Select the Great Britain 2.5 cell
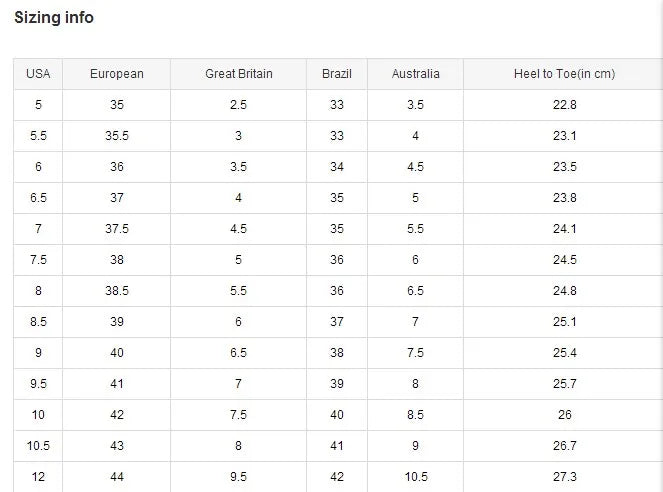 [239, 105]
